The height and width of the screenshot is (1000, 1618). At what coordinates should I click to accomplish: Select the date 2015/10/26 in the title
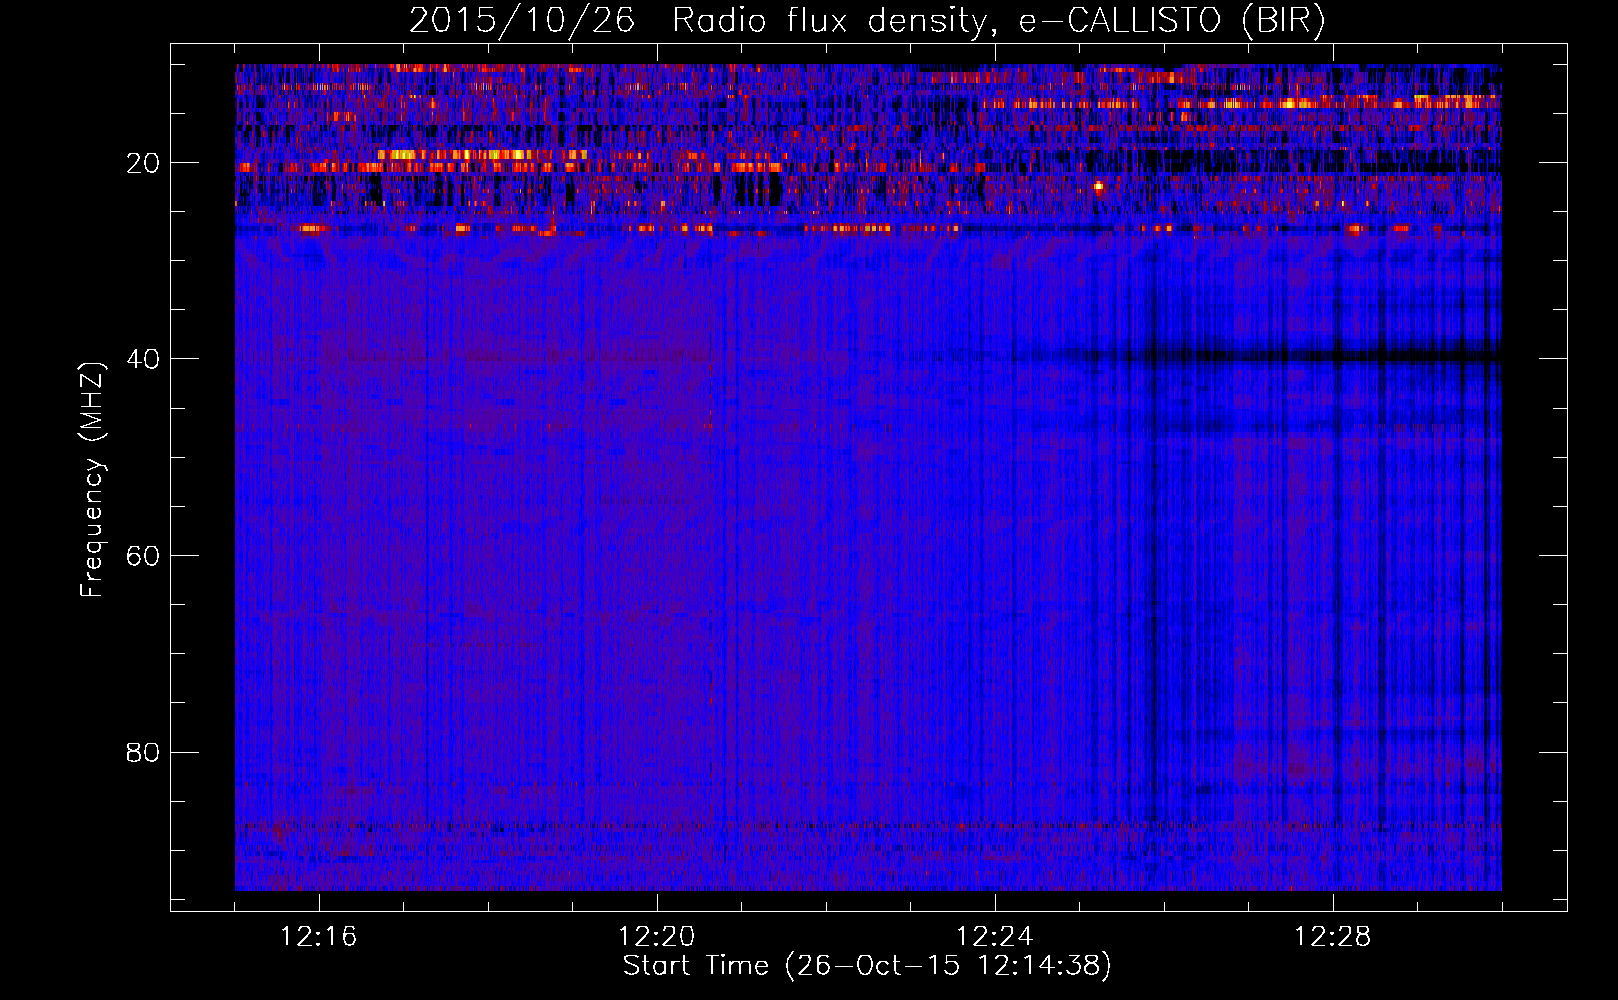[522, 21]
